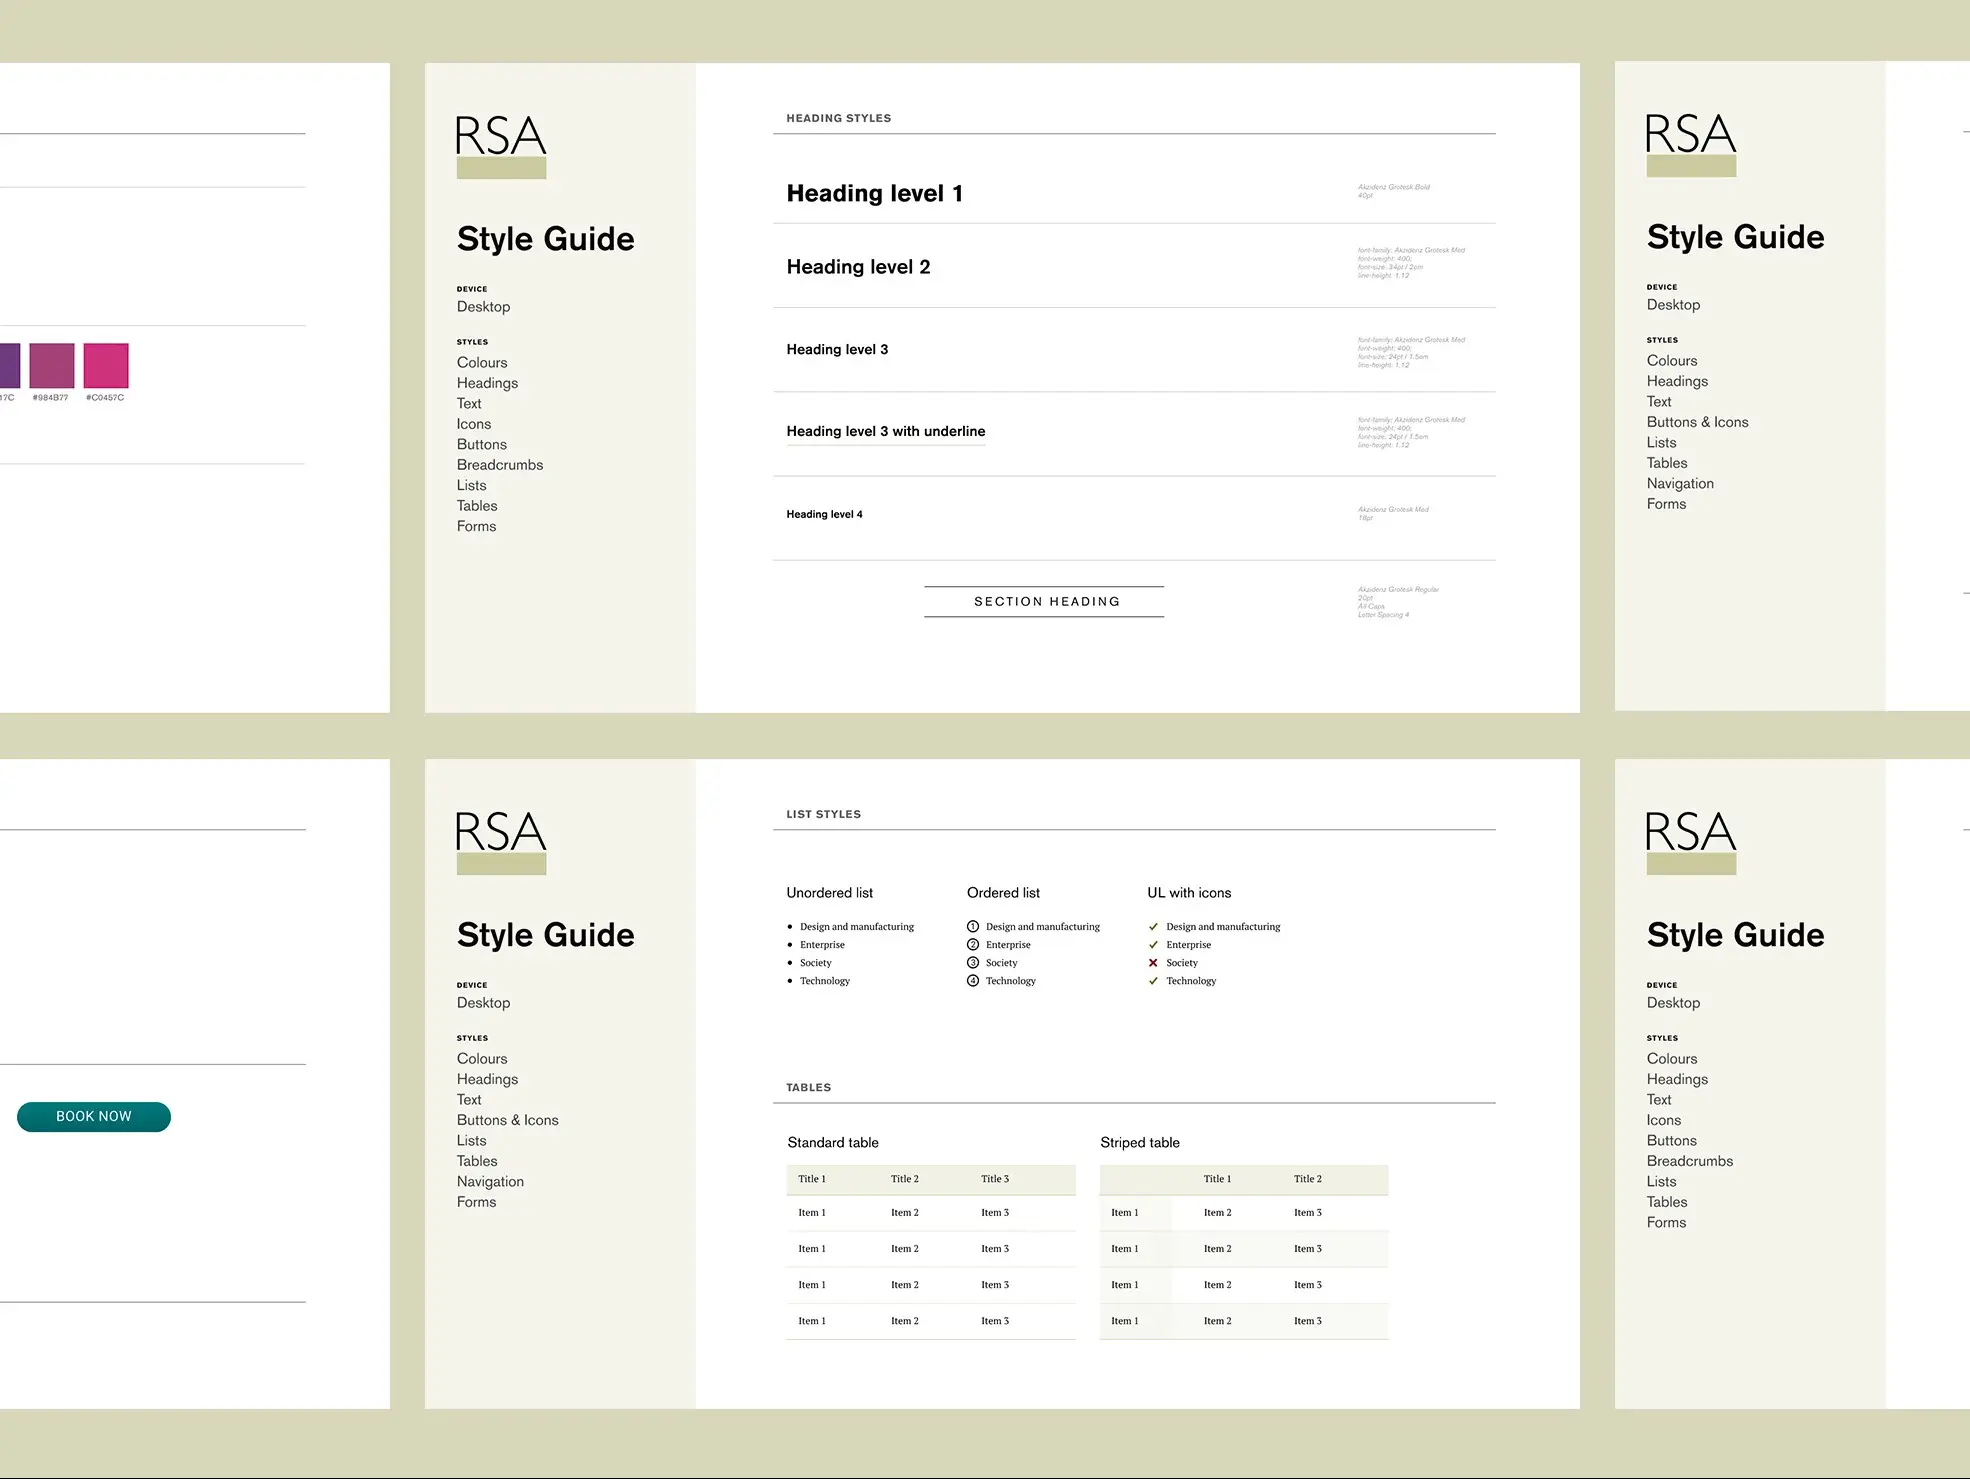This screenshot has height=1479, width=1970.
Task: Click the circled number 4 beside Technology
Action: click(x=973, y=981)
